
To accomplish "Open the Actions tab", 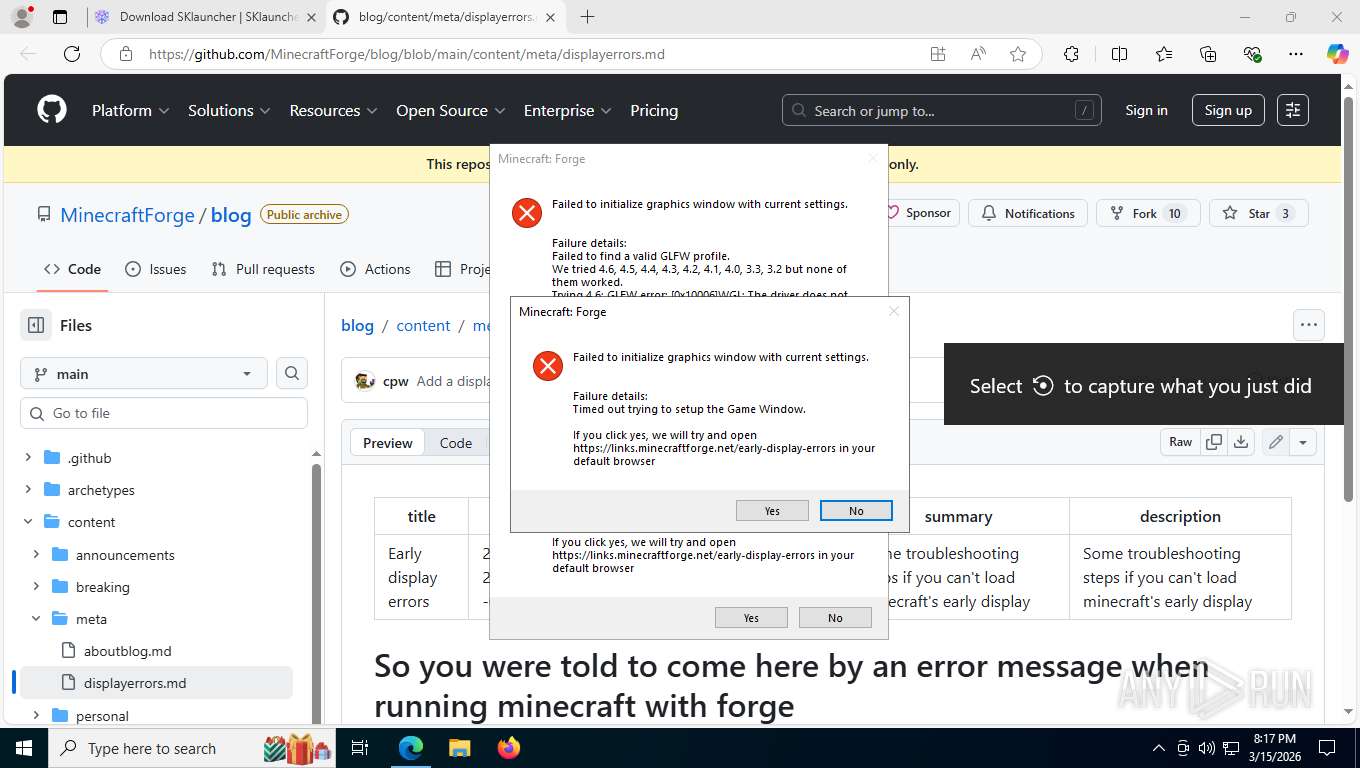I will tap(375, 269).
